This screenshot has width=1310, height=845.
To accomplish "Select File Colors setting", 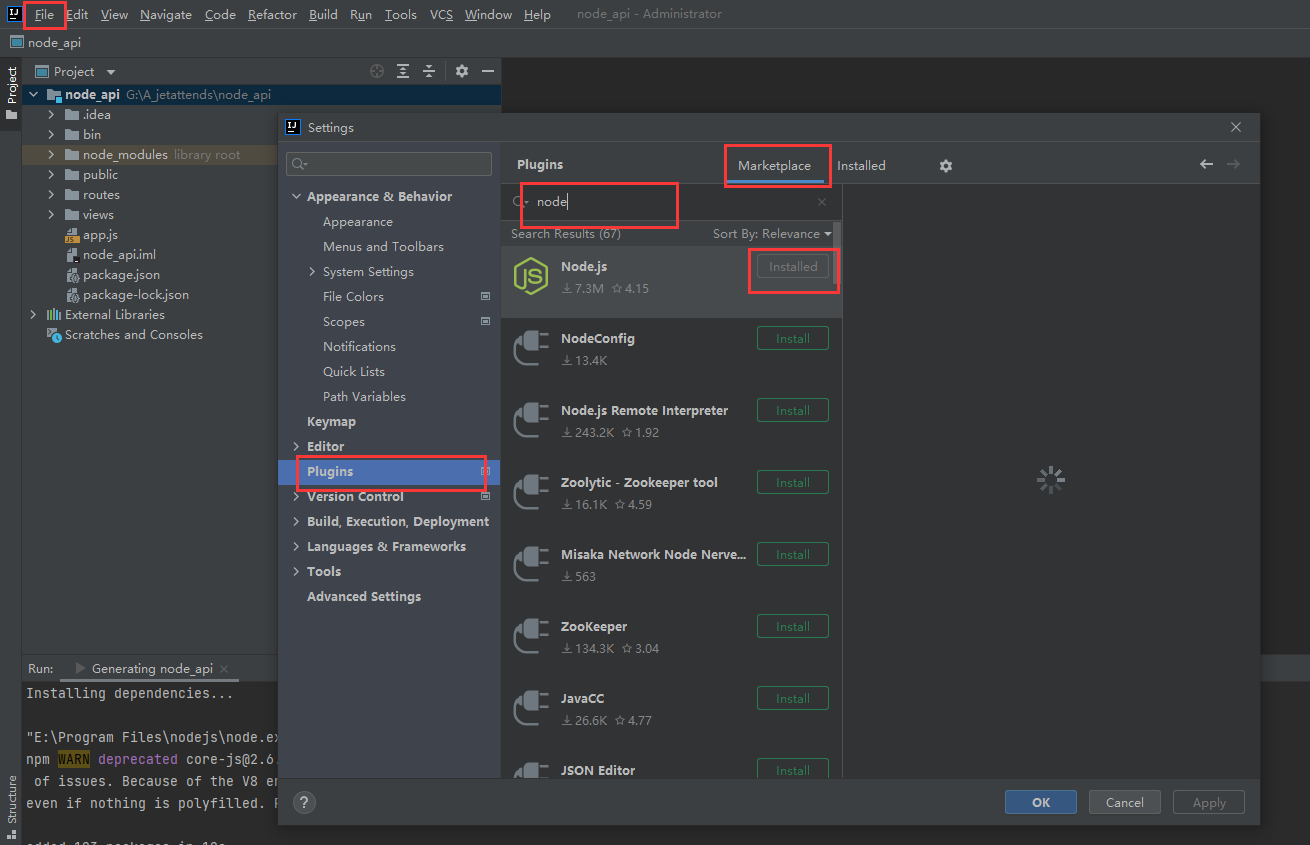I will click(x=353, y=297).
